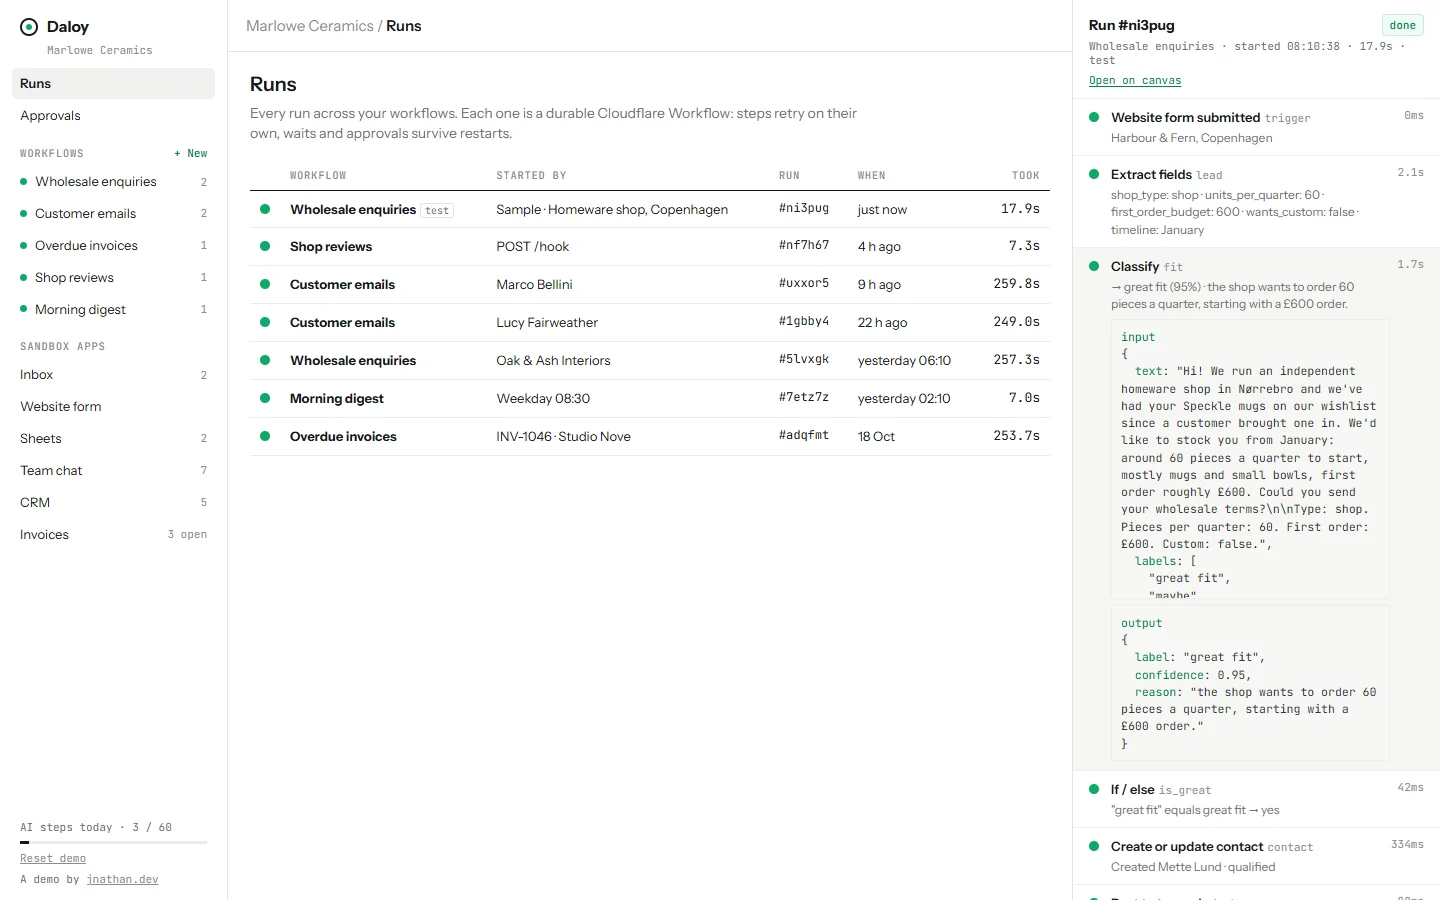
Task: Open the Inbox sandbox app
Action: pos(113,375)
